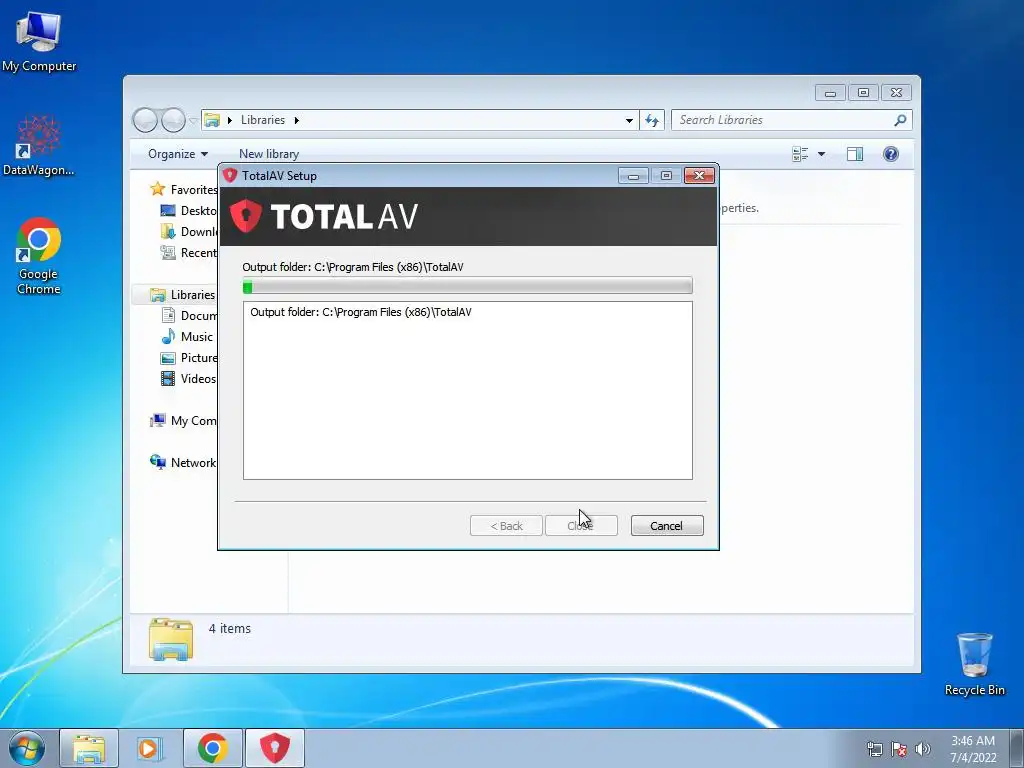The image size is (1024, 768).
Task: Open the view options dropdown arrow
Action: click(822, 154)
